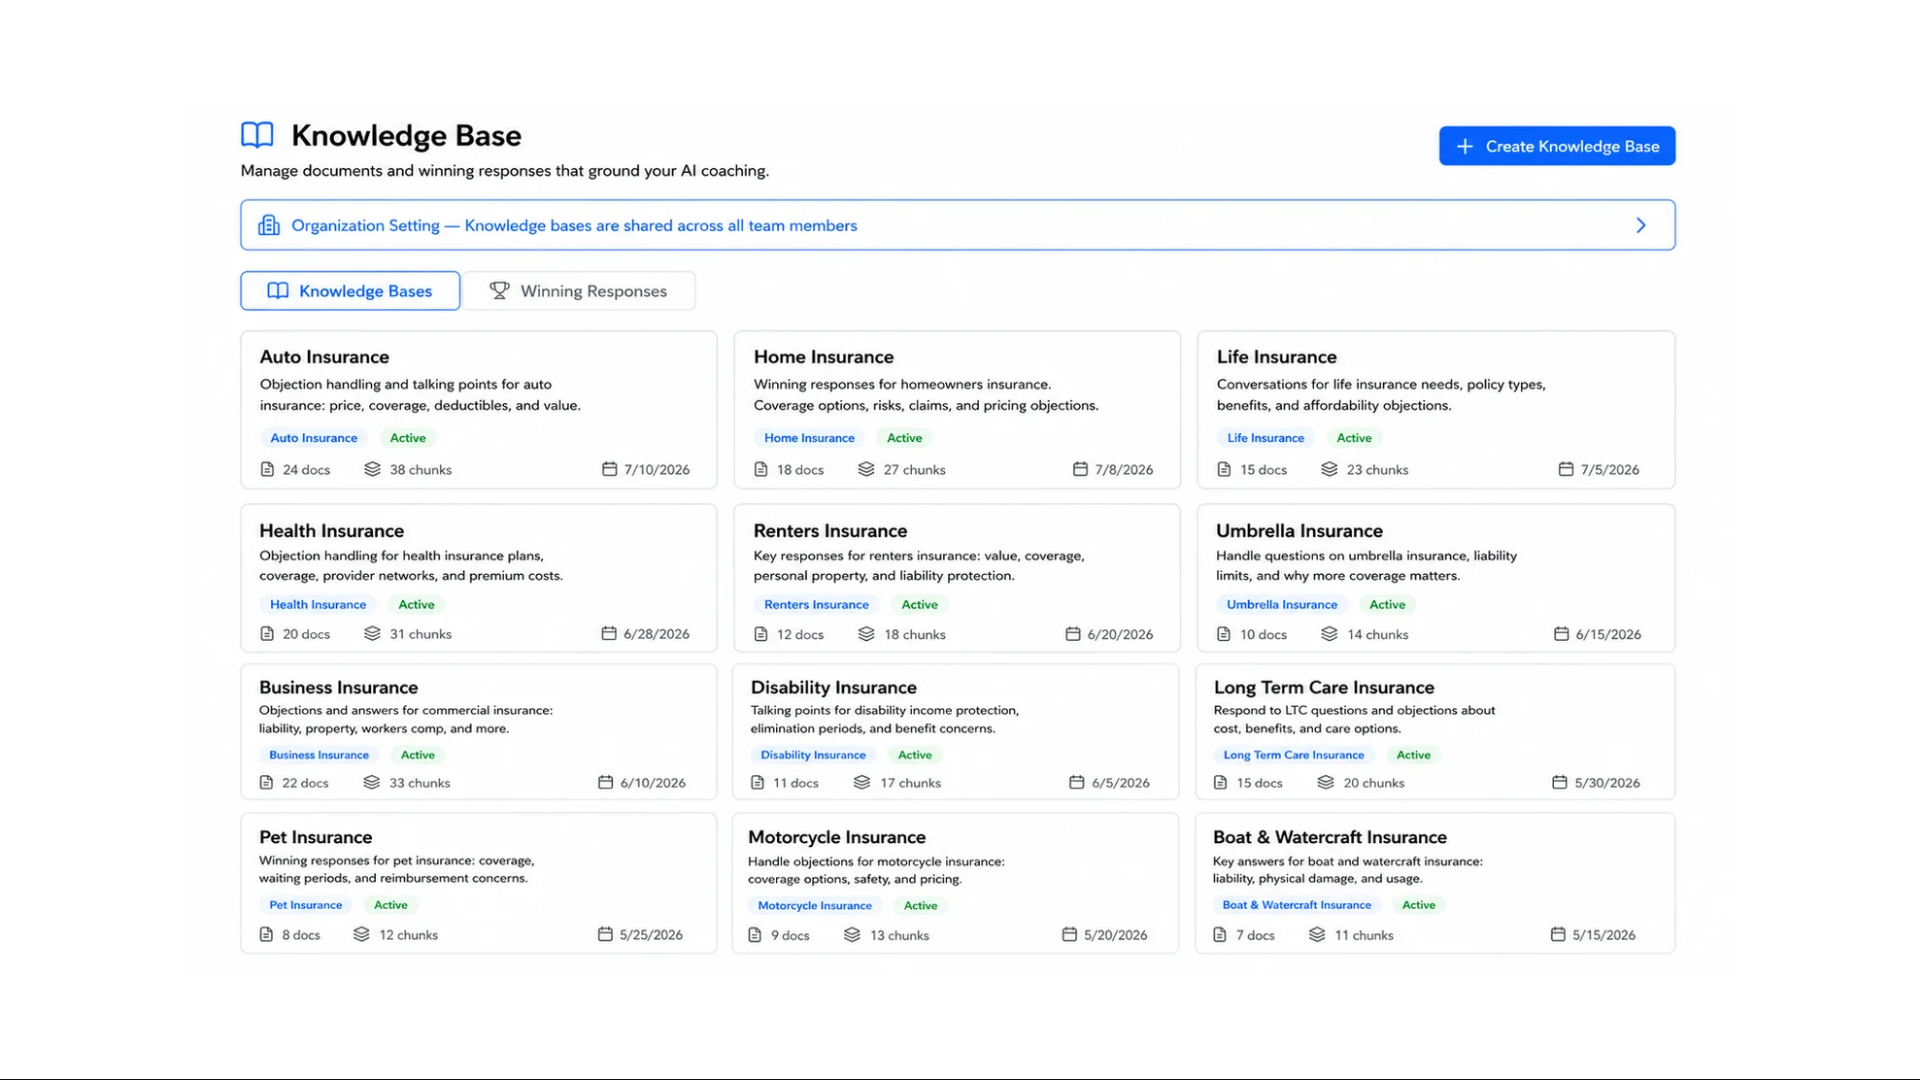
Task: Click the '5/20/2026' date text
Action: (x=1115, y=935)
